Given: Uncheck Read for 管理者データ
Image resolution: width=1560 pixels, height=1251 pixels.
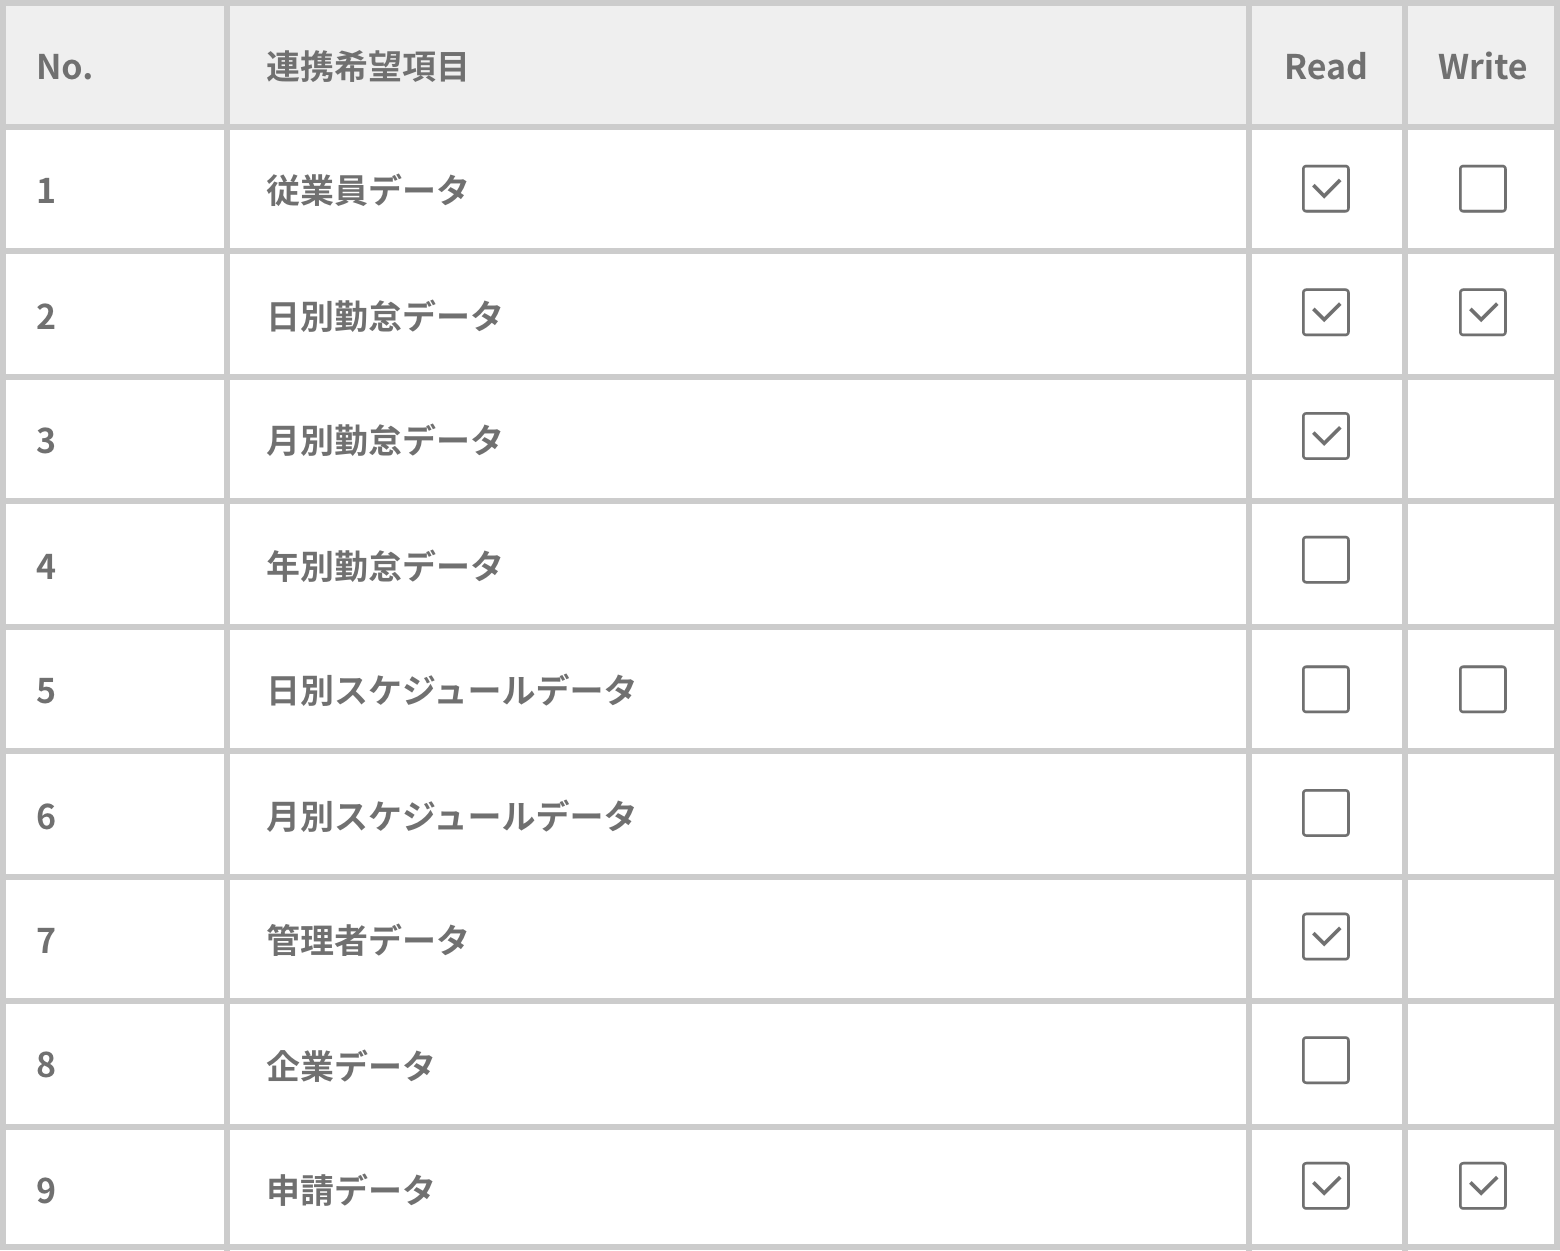Looking at the screenshot, I should click(x=1325, y=937).
